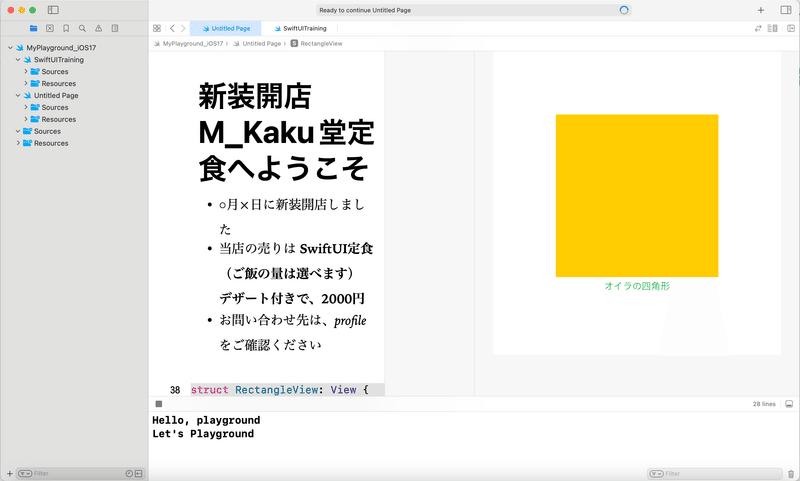Click the 28 lines indicator
The image size is (800, 481).
point(764,404)
